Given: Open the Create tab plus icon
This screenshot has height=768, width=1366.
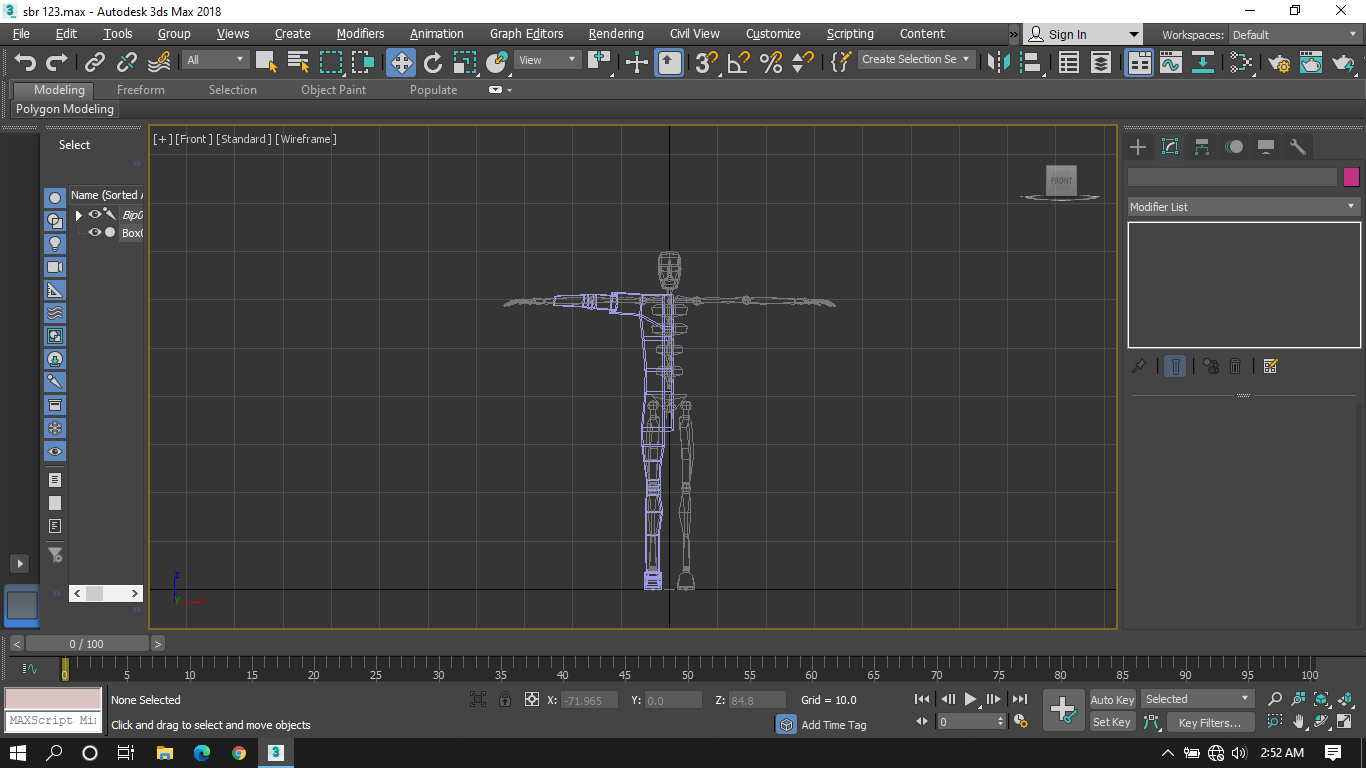Looking at the screenshot, I should coord(1138,147).
